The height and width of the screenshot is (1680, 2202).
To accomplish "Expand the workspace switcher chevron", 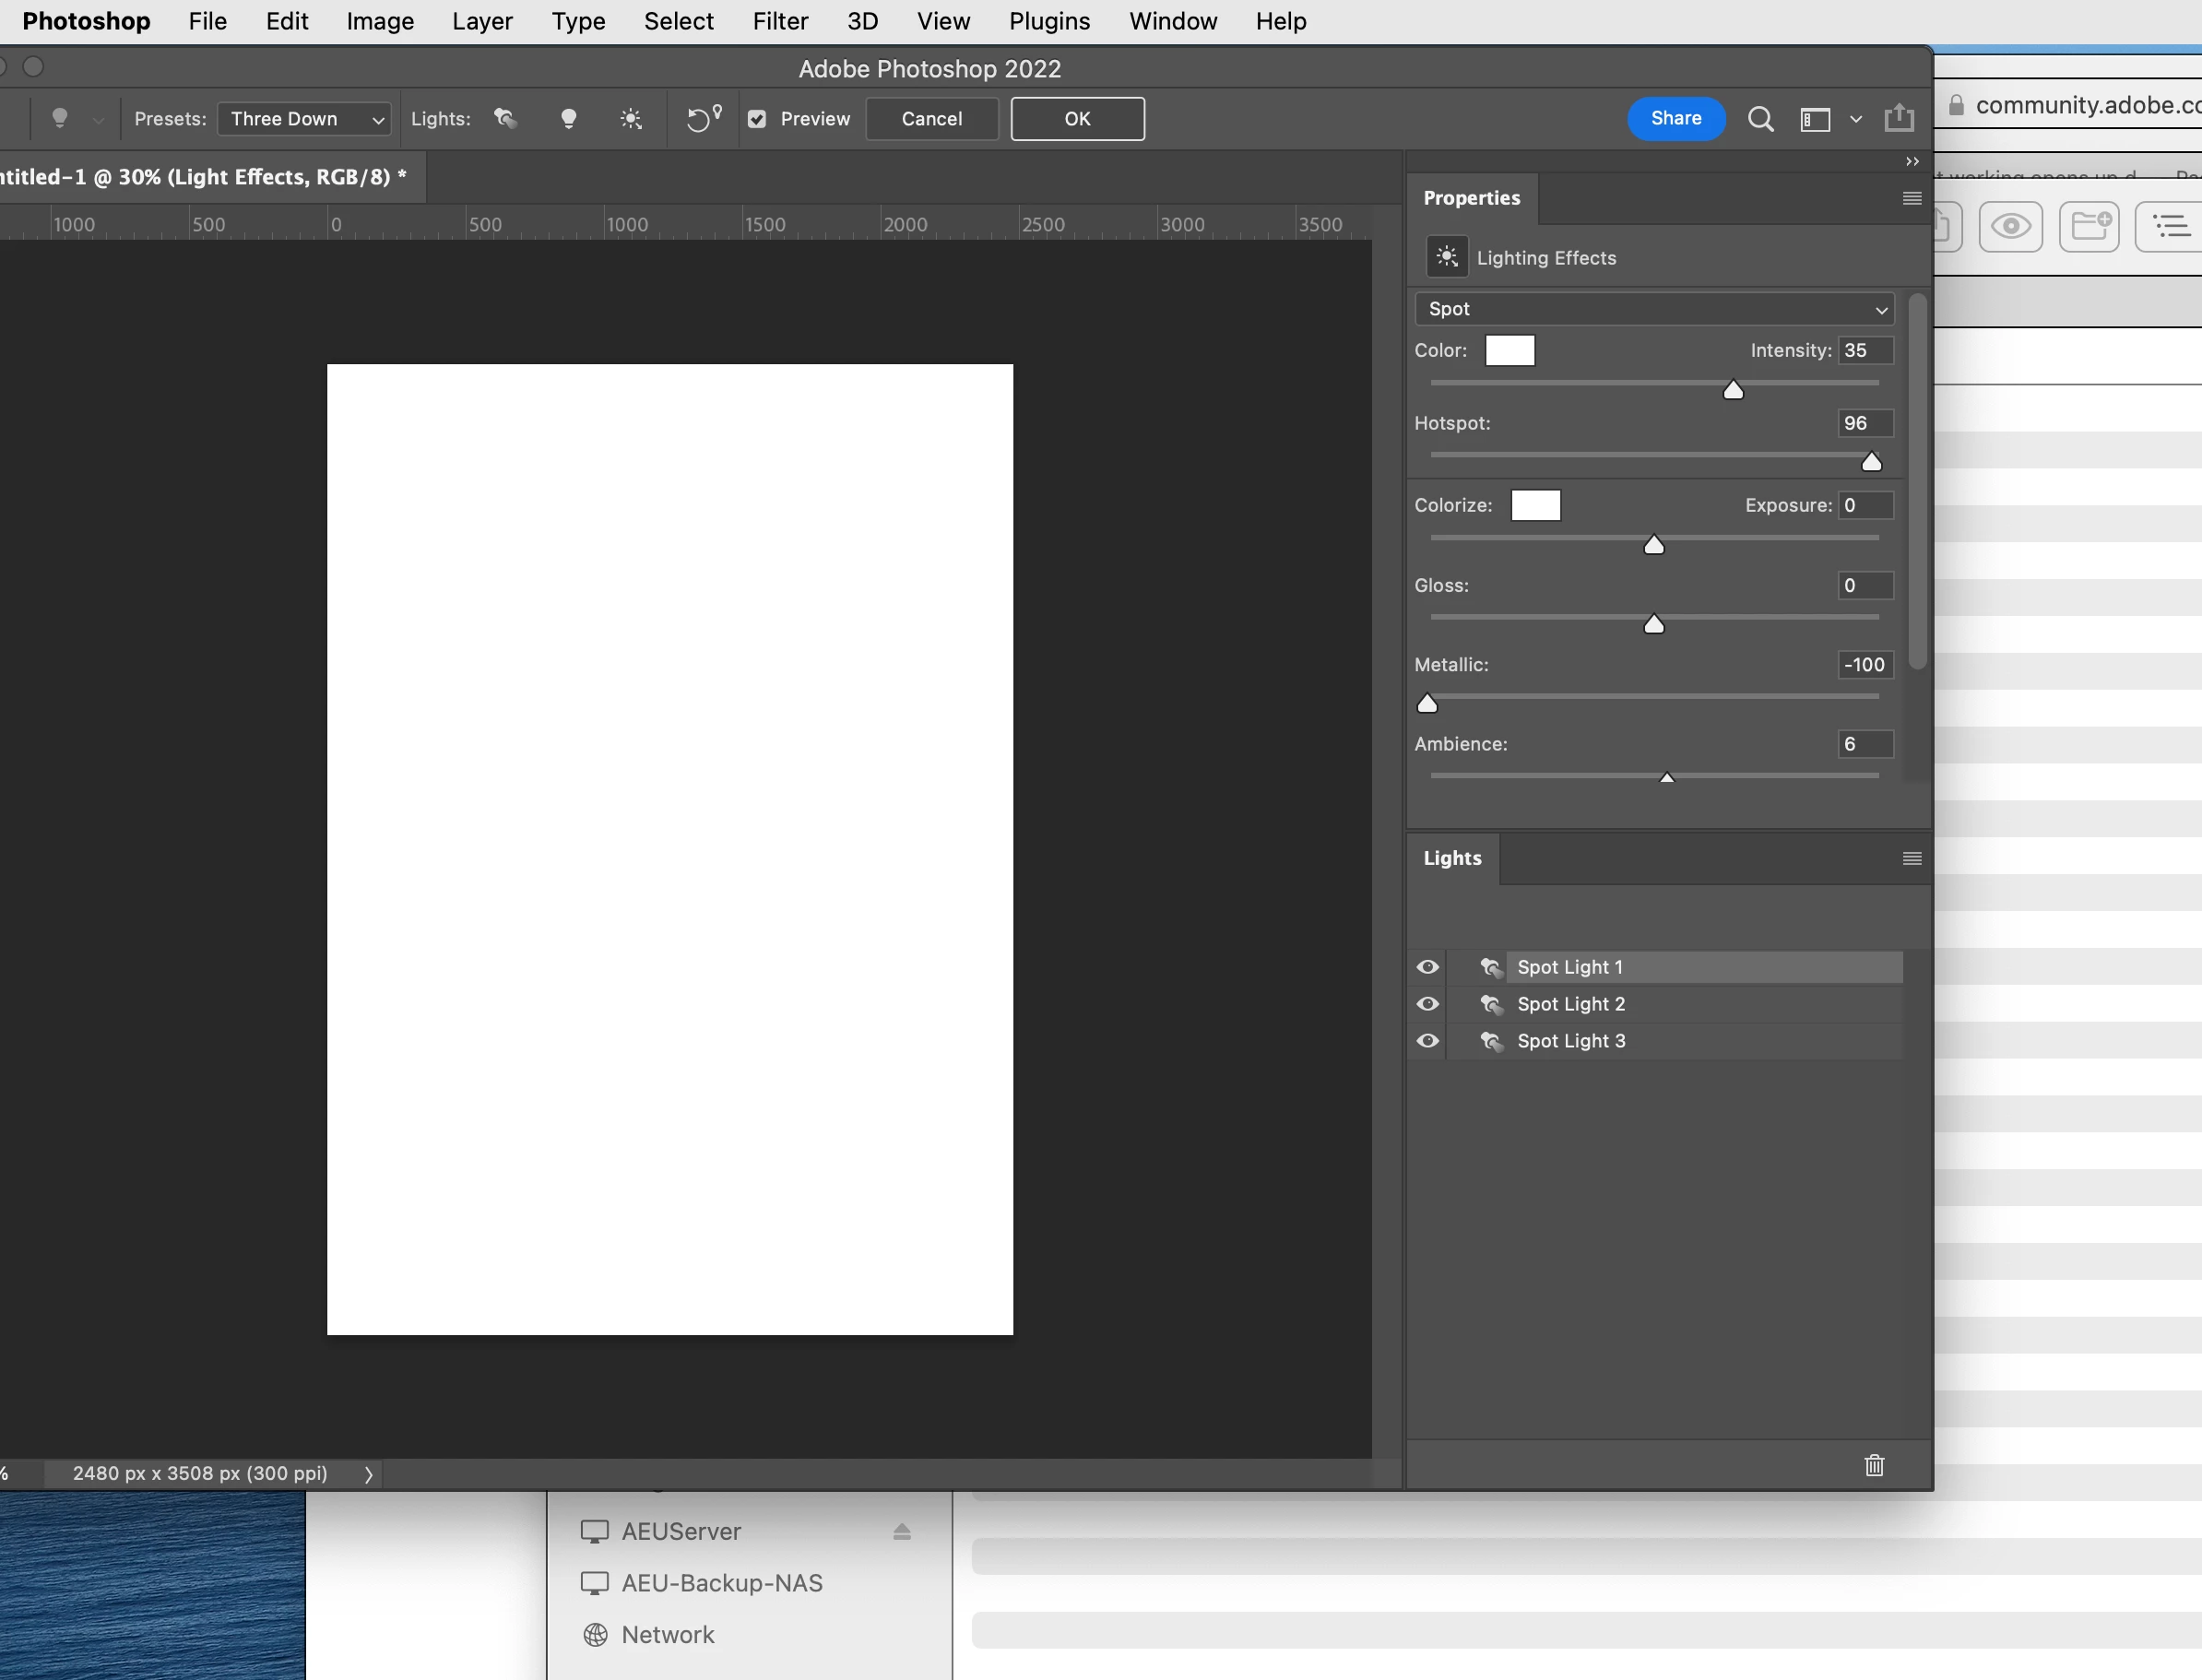I will point(1856,119).
